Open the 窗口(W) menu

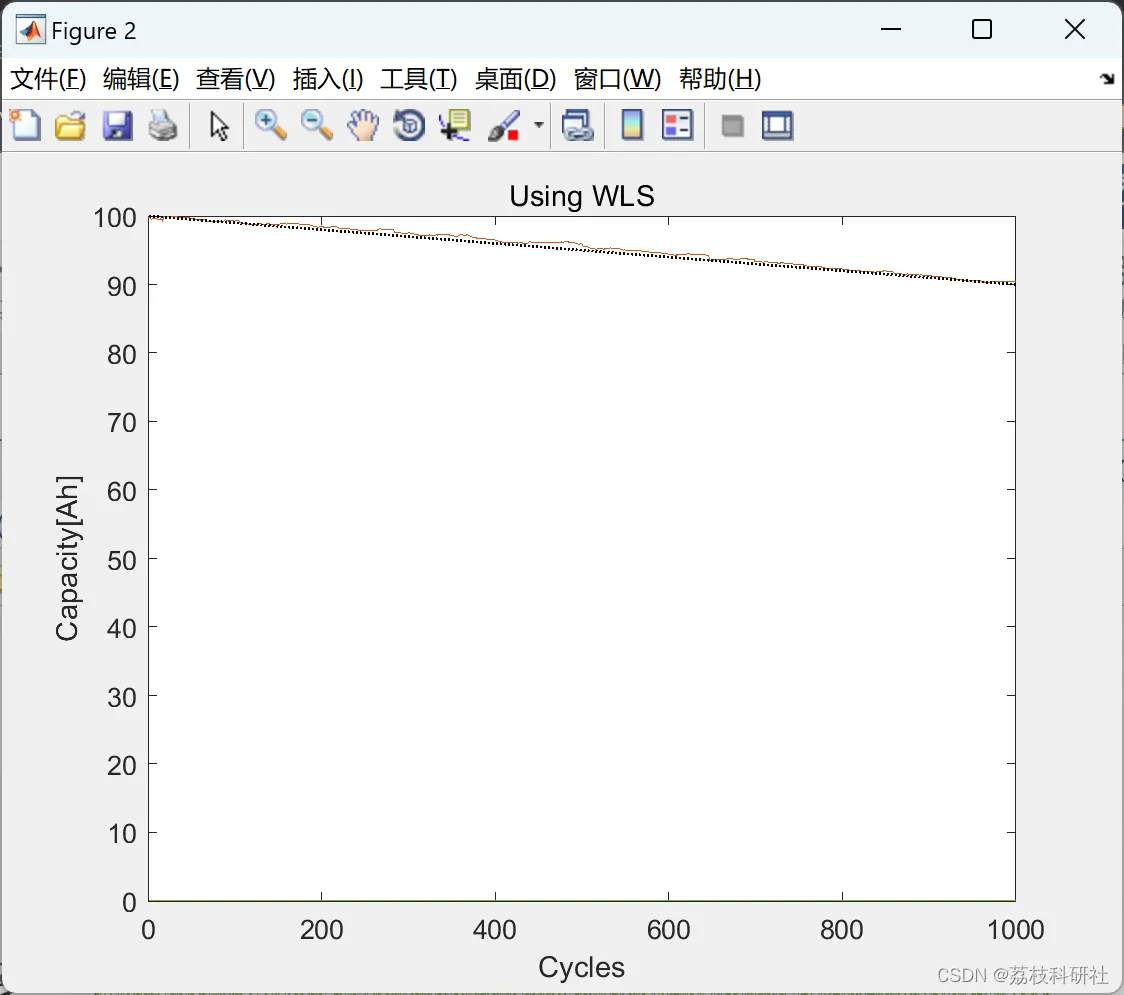tap(617, 79)
